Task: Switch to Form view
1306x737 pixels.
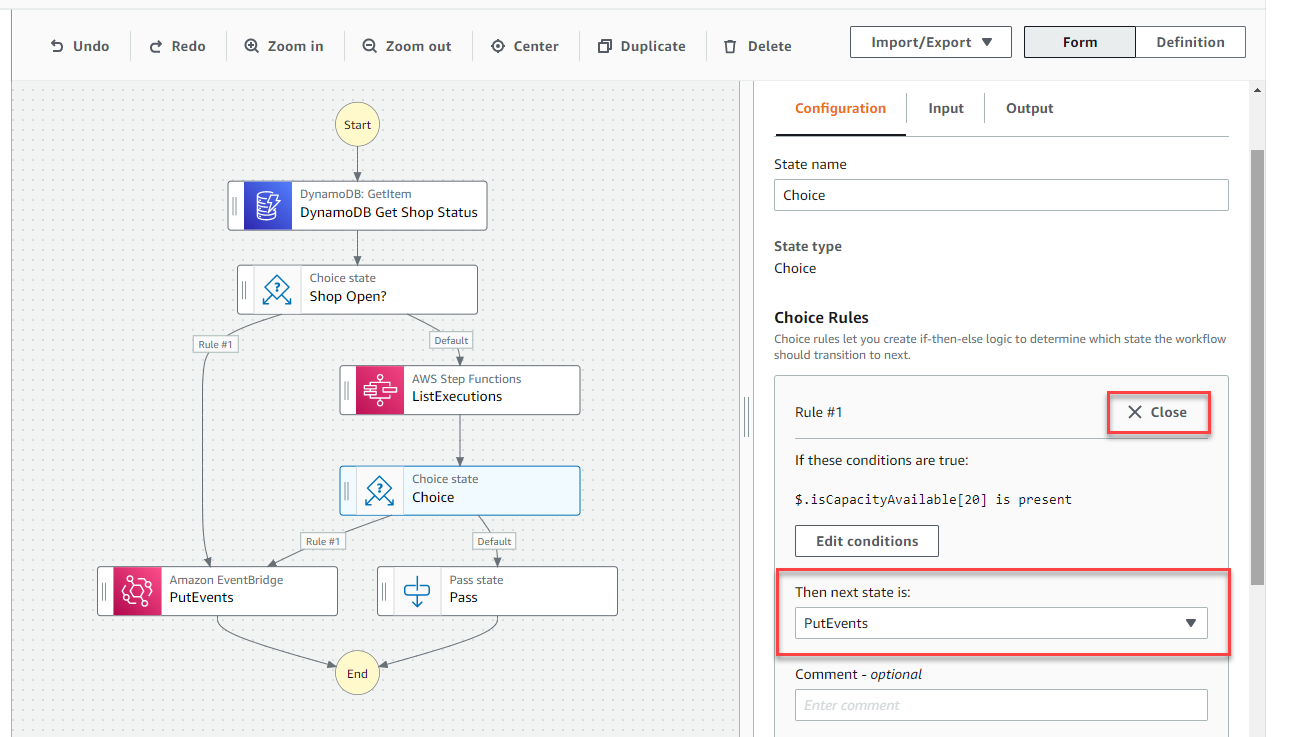Action: pyautogui.click(x=1080, y=42)
